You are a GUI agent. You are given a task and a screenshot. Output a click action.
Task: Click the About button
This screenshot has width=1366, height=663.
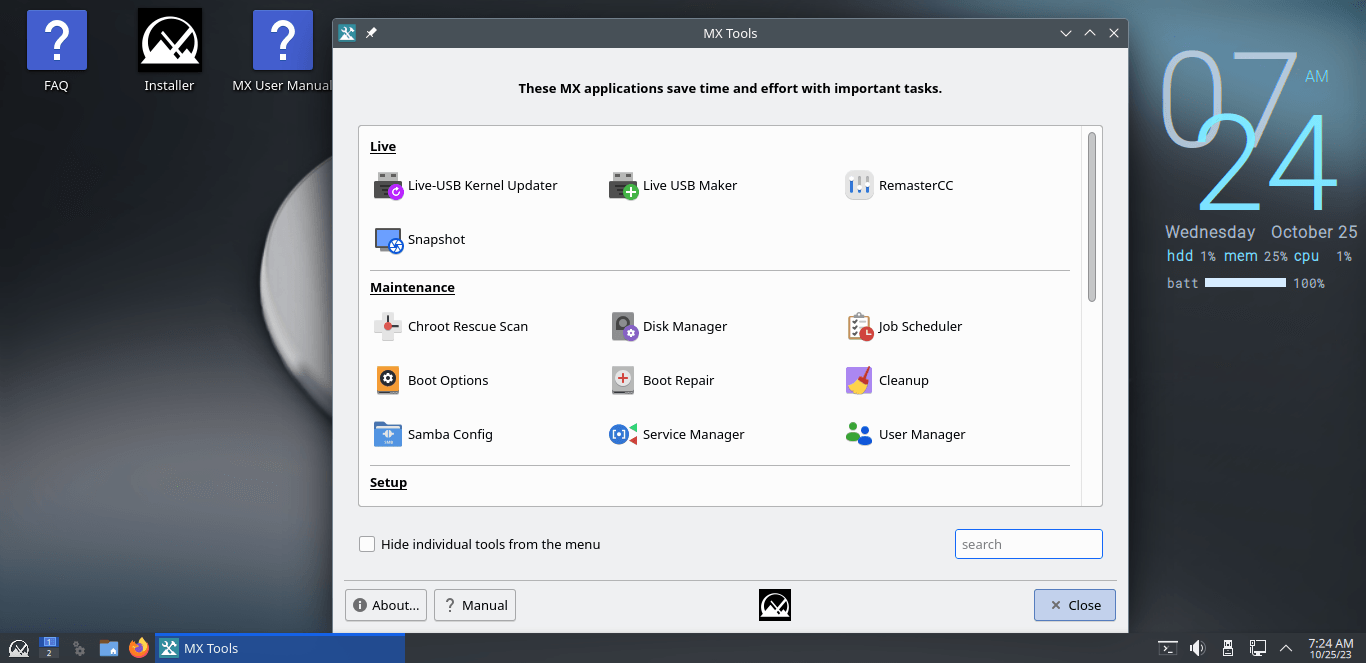386,605
